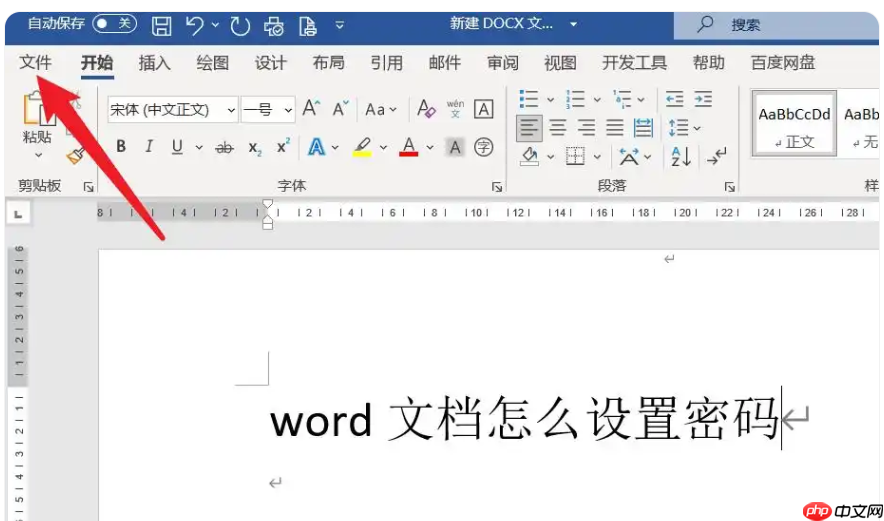Image resolution: width=884 pixels, height=521 pixels.
Task: Toggle Bold formatting
Action: click(121, 147)
